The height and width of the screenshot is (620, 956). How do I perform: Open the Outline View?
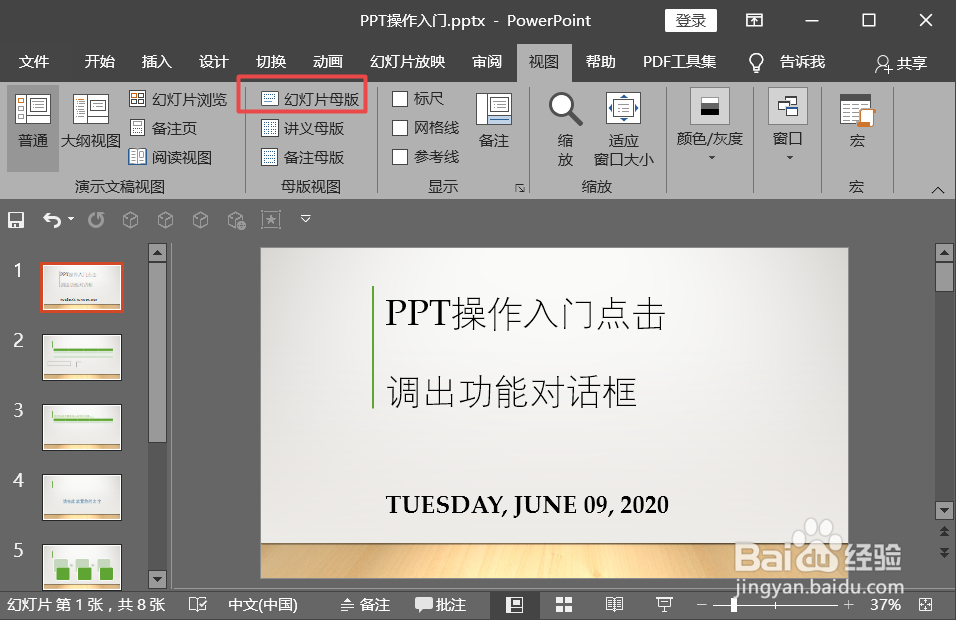tap(91, 122)
